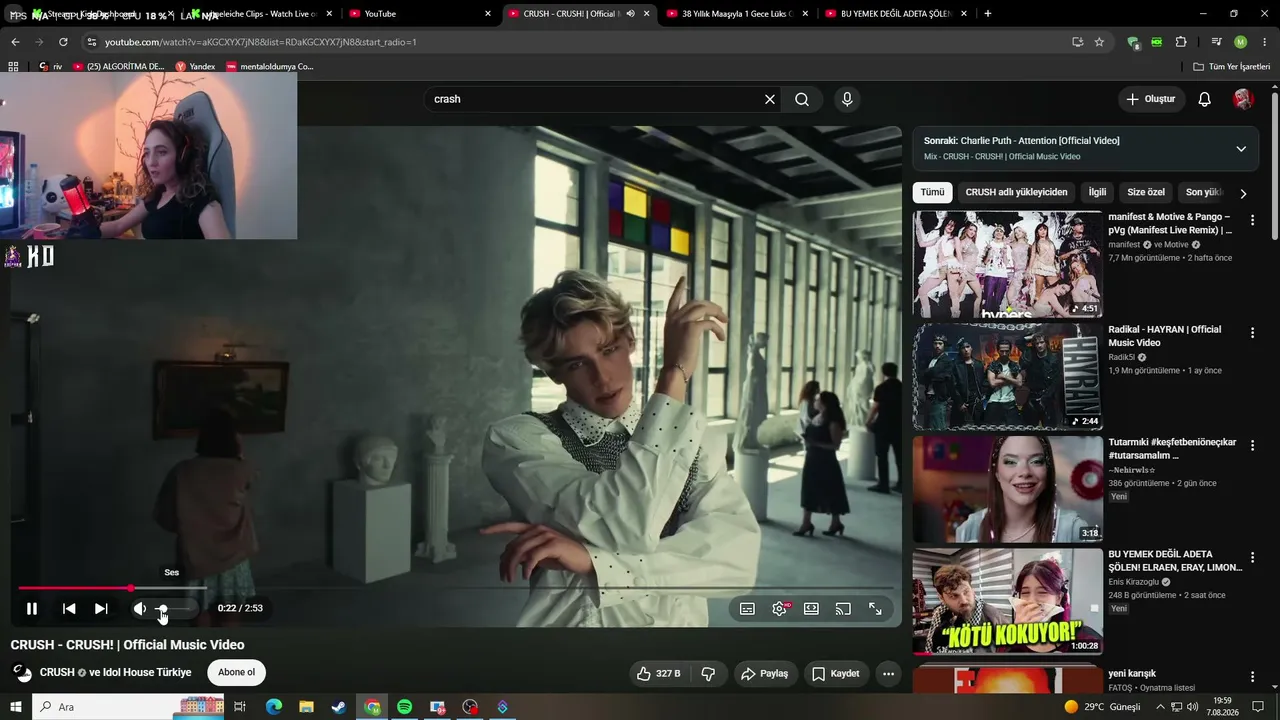Run search with the magnifier button
The image size is (1280, 720).
click(x=802, y=99)
